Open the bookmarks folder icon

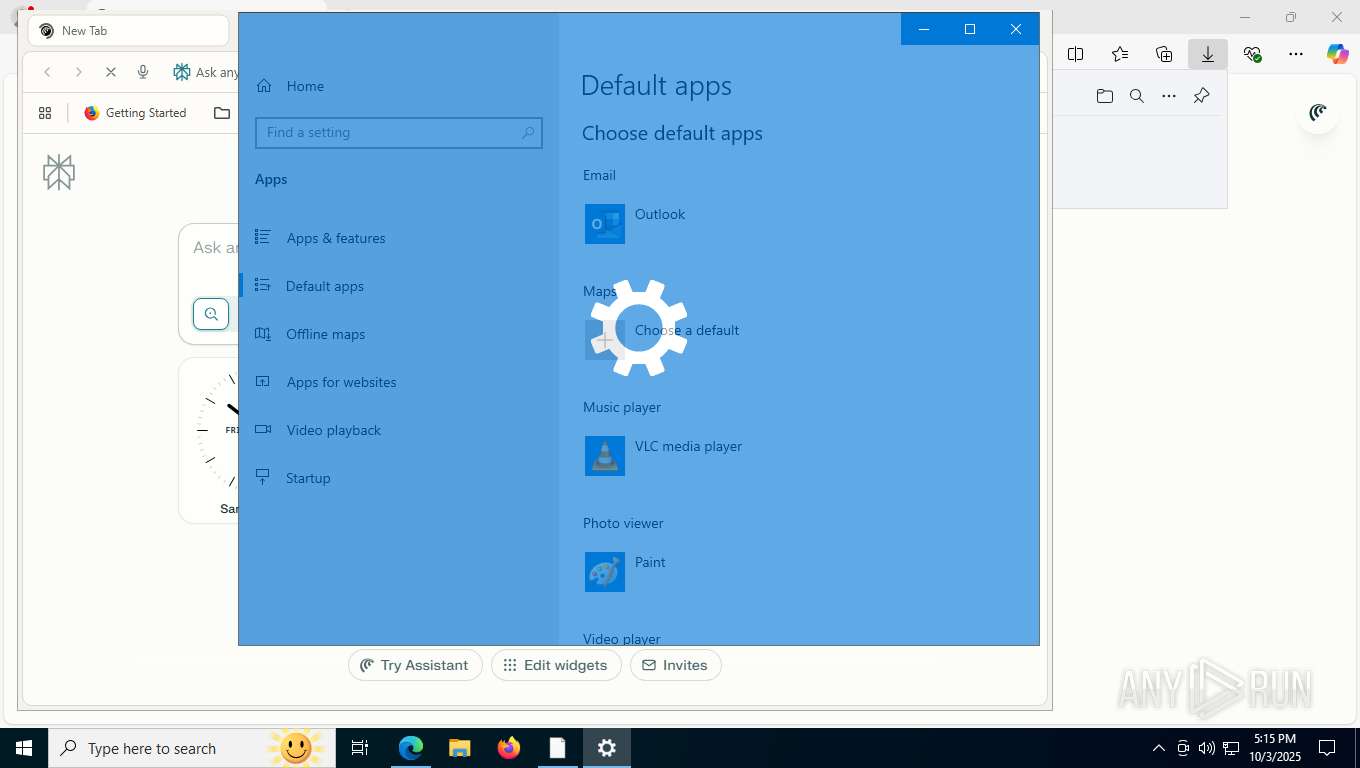[x=222, y=113]
